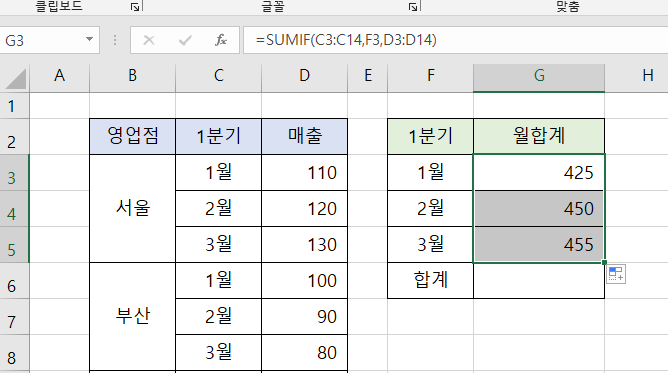Click cell C8 containing 3월

pyautogui.click(x=219, y=353)
